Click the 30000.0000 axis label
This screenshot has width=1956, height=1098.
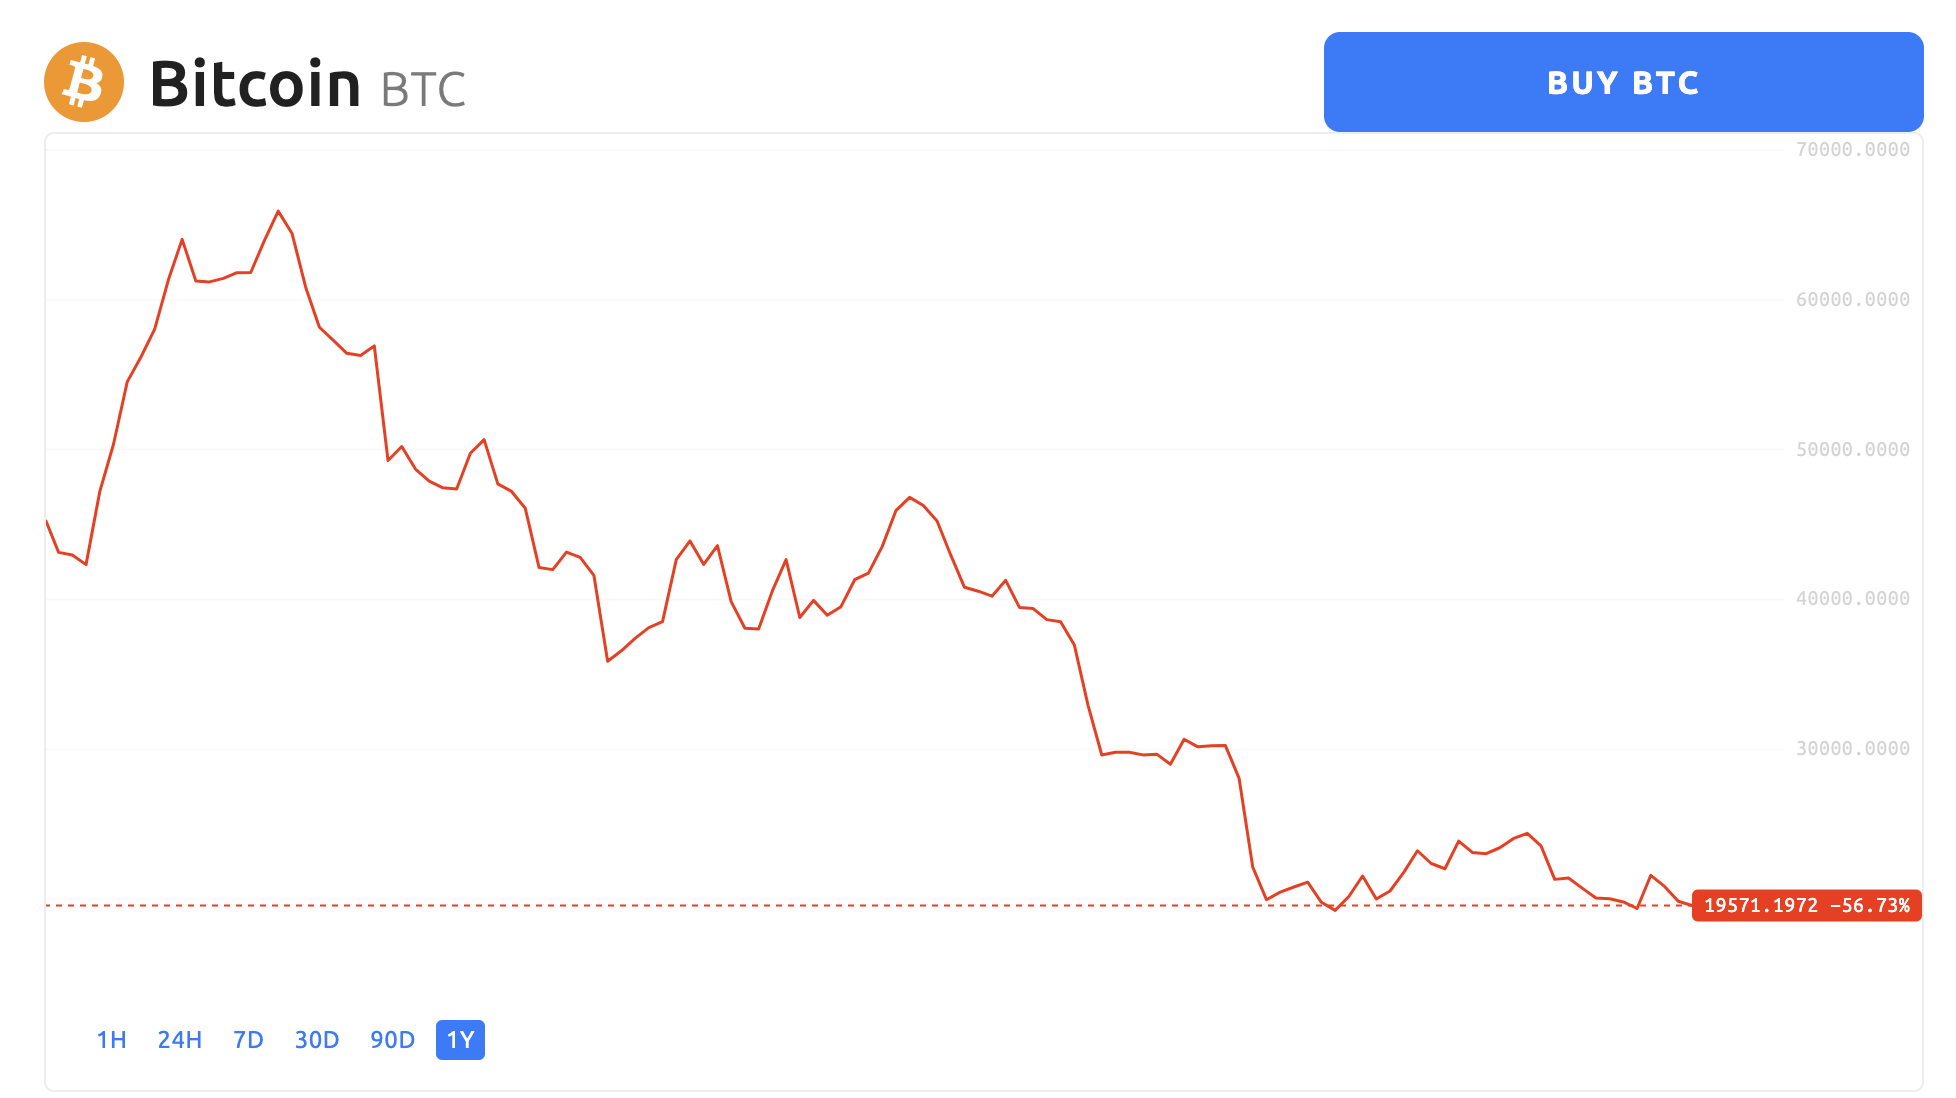click(1852, 748)
